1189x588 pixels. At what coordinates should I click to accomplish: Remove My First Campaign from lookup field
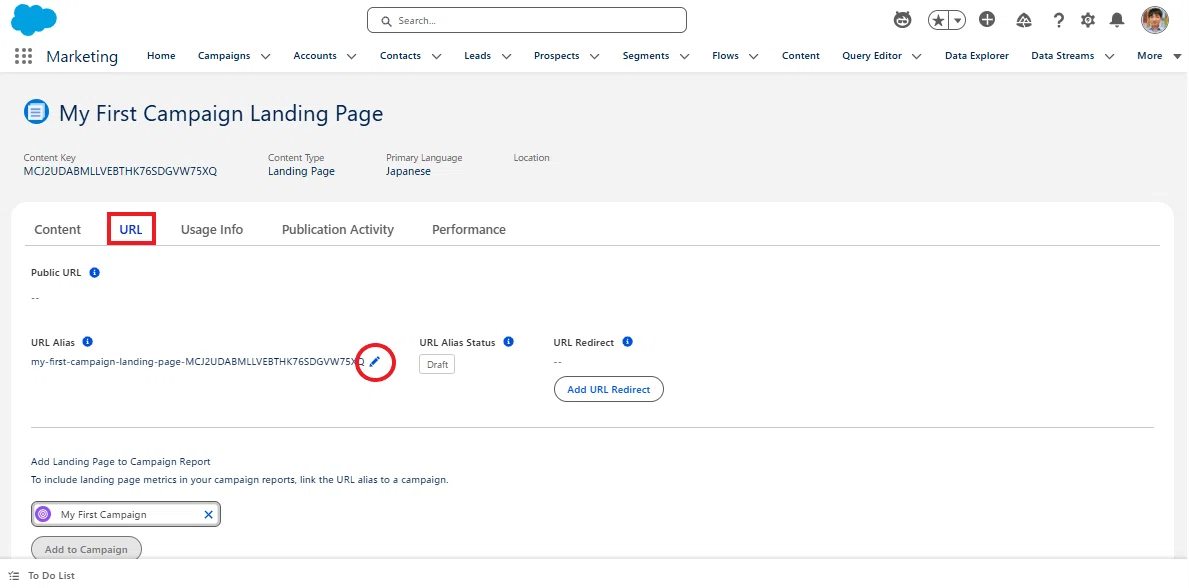[x=209, y=514]
